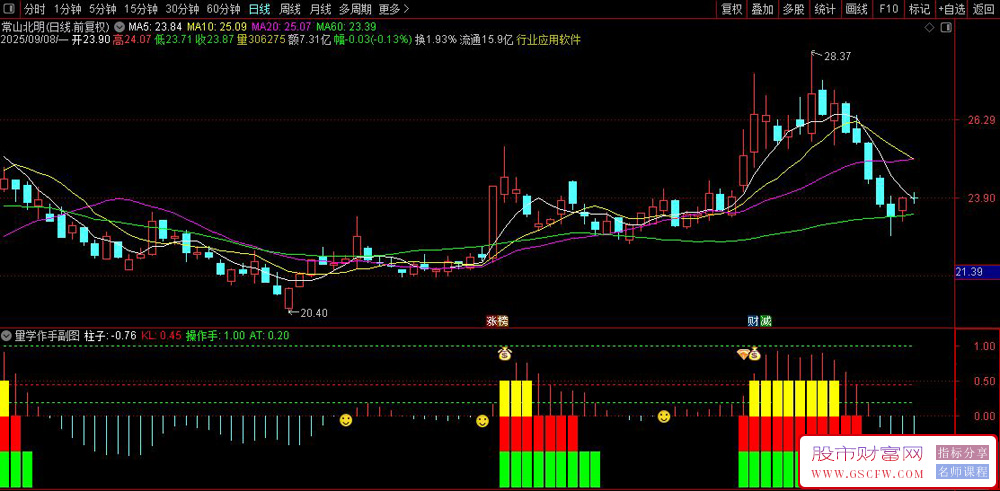Click the third smiley face signal icon
The width and height of the screenshot is (1000, 491).
[664, 416]
